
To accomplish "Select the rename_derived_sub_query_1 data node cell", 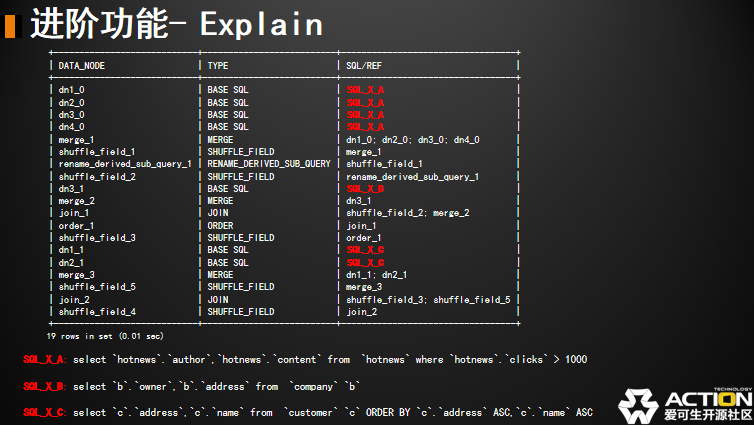I will (125, 164).
